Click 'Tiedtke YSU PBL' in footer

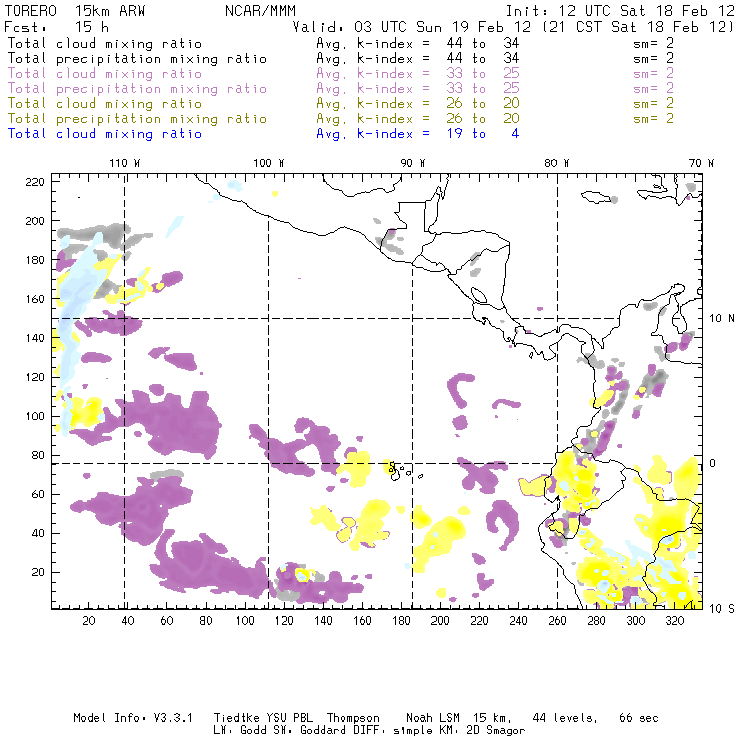(263, 718)
